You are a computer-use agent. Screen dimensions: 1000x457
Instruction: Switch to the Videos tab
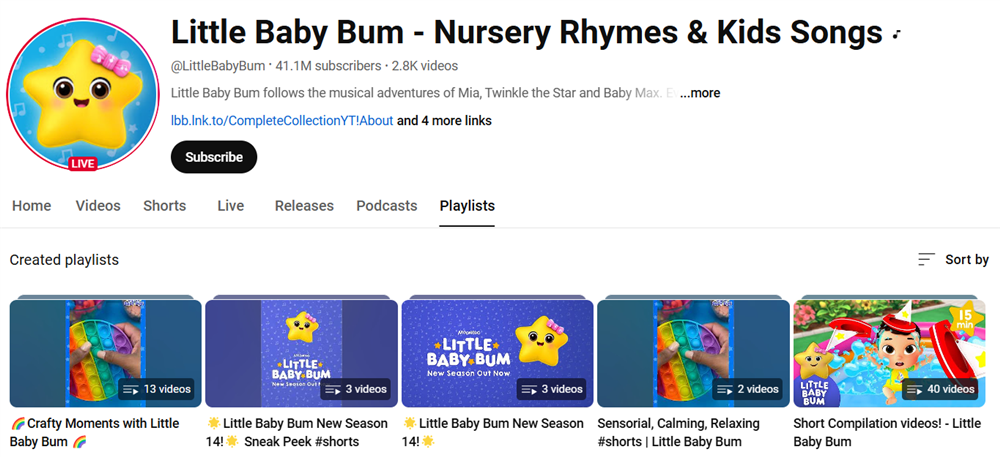coord(98,206)
